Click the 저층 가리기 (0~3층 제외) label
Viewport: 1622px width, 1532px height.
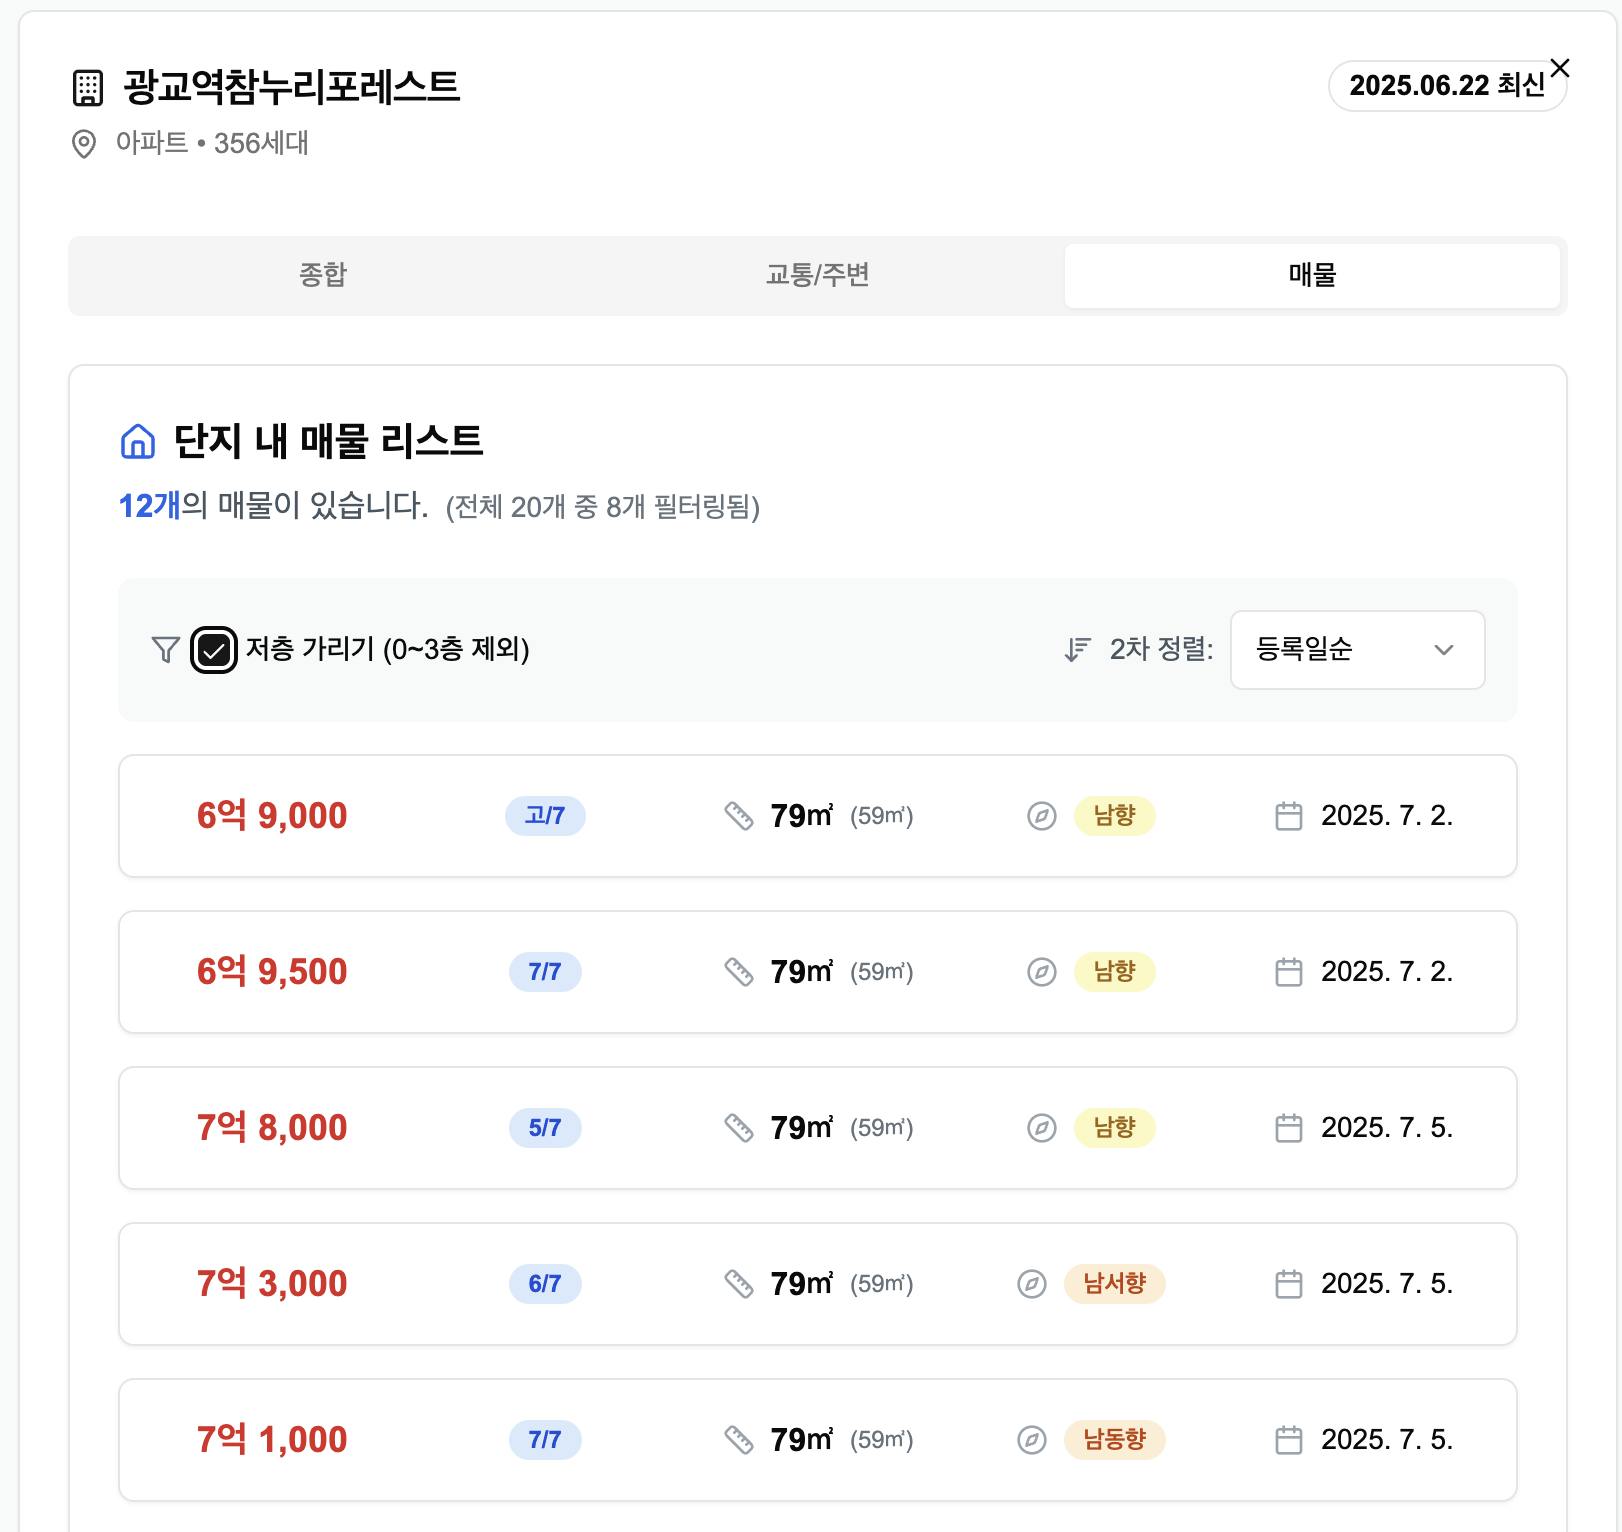tap(388, 650)
